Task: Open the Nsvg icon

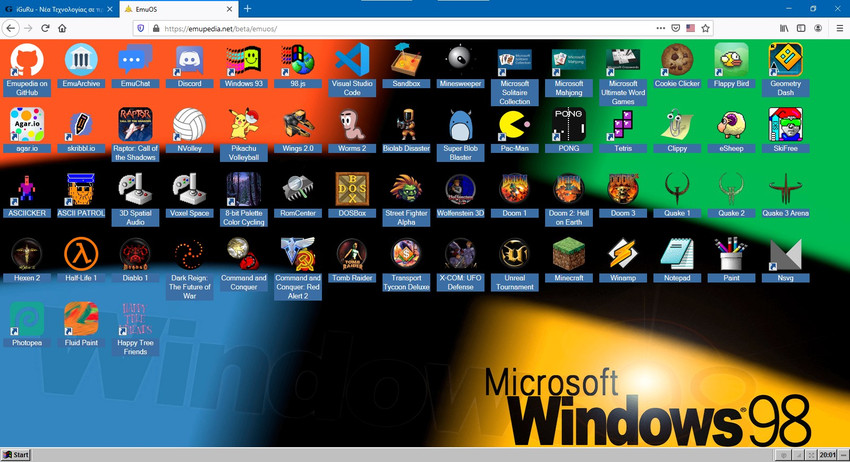Action: 785,254
